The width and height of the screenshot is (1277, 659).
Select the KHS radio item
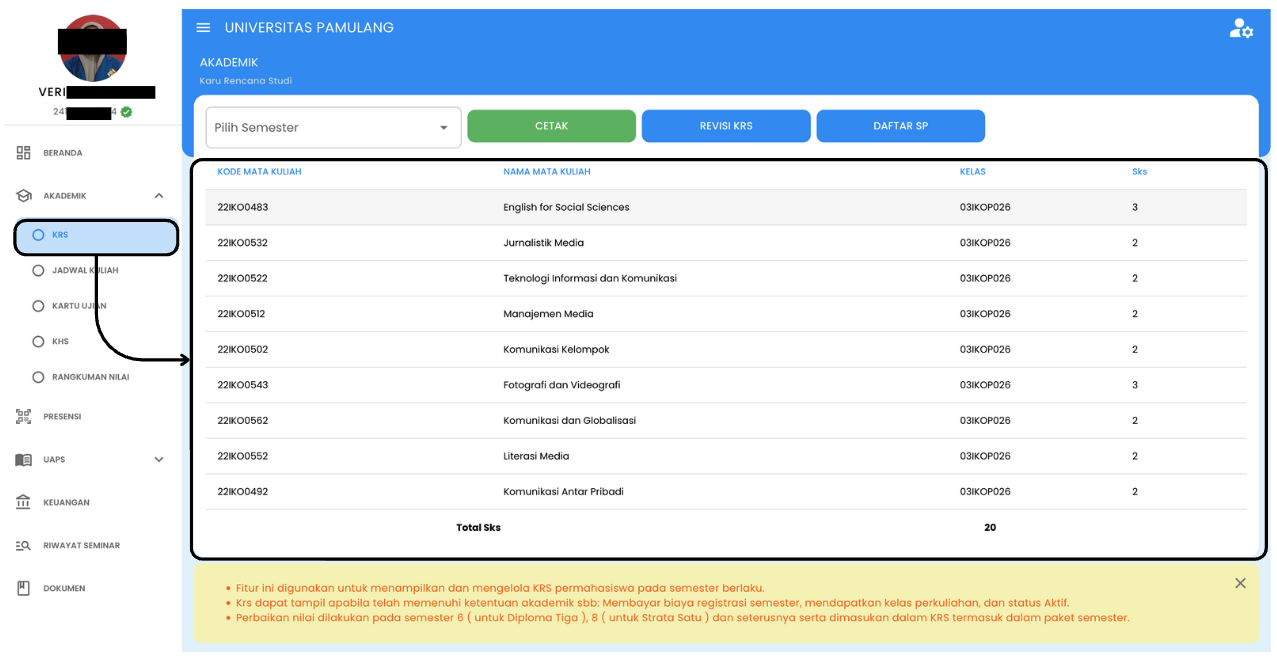38,341
